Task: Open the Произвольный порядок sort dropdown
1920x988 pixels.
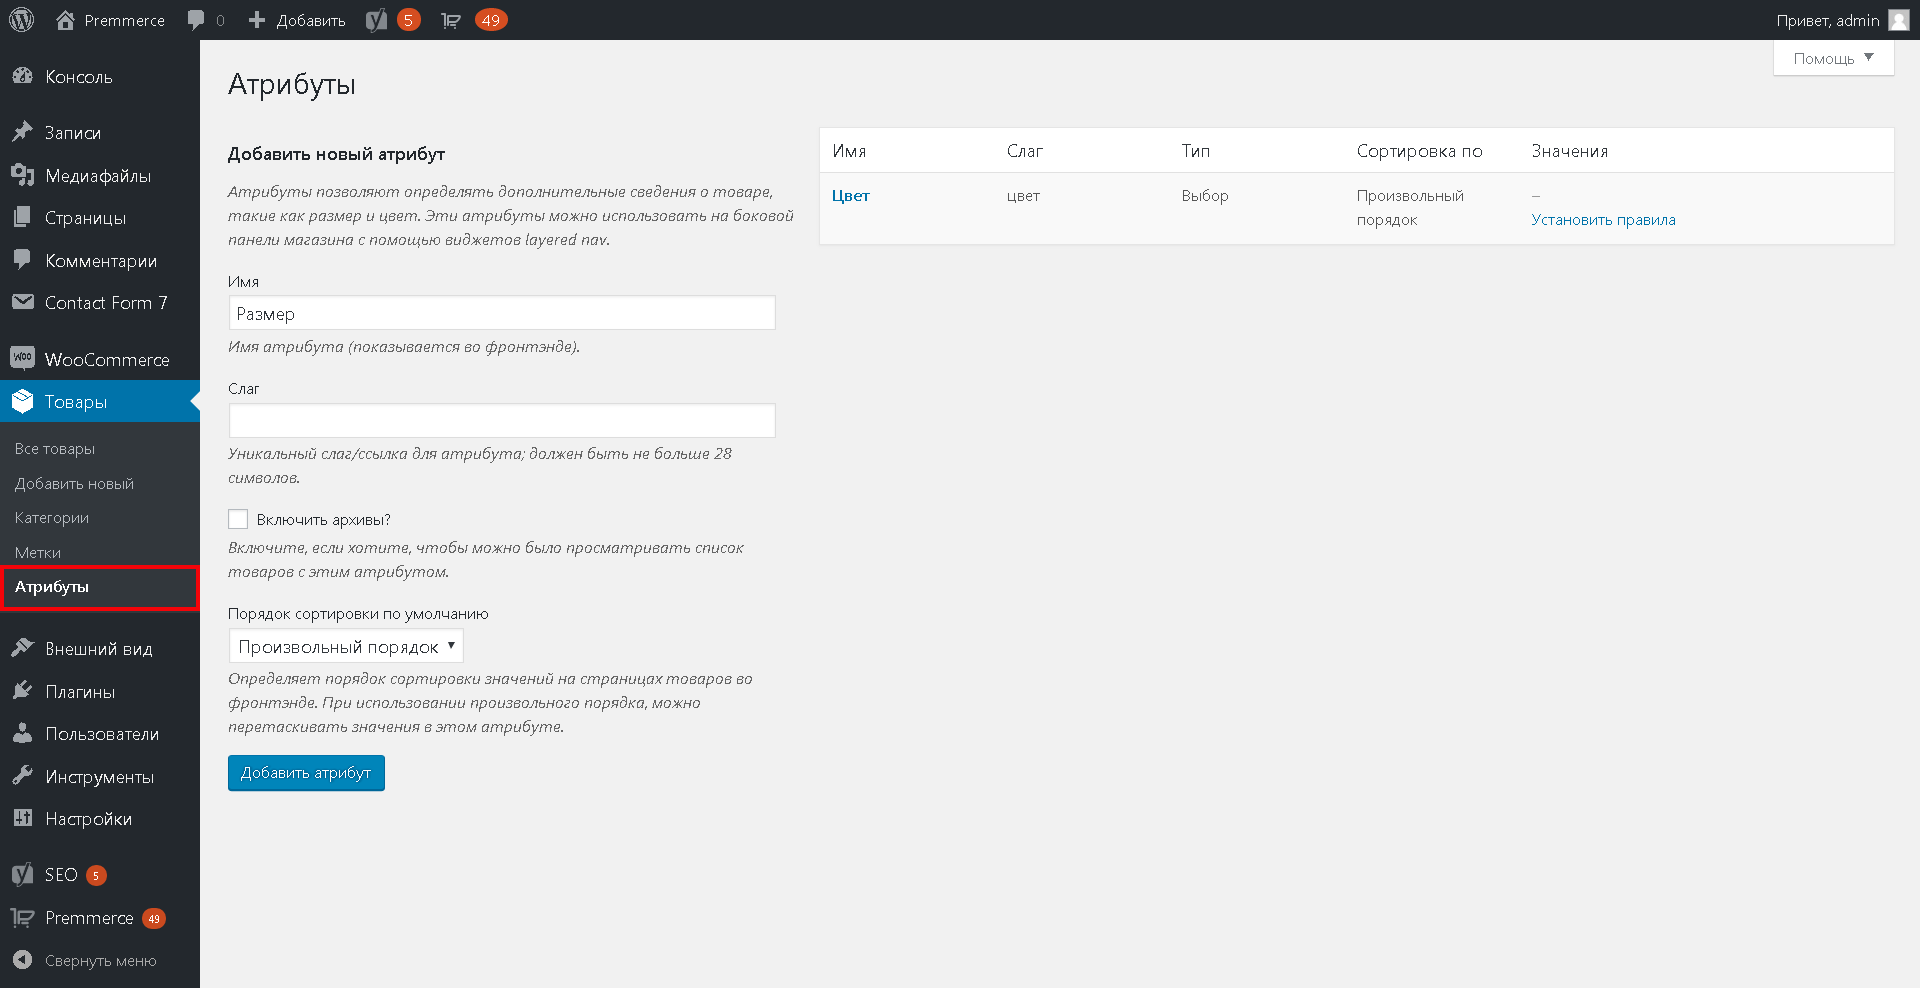Action: (x=346, y=646)
